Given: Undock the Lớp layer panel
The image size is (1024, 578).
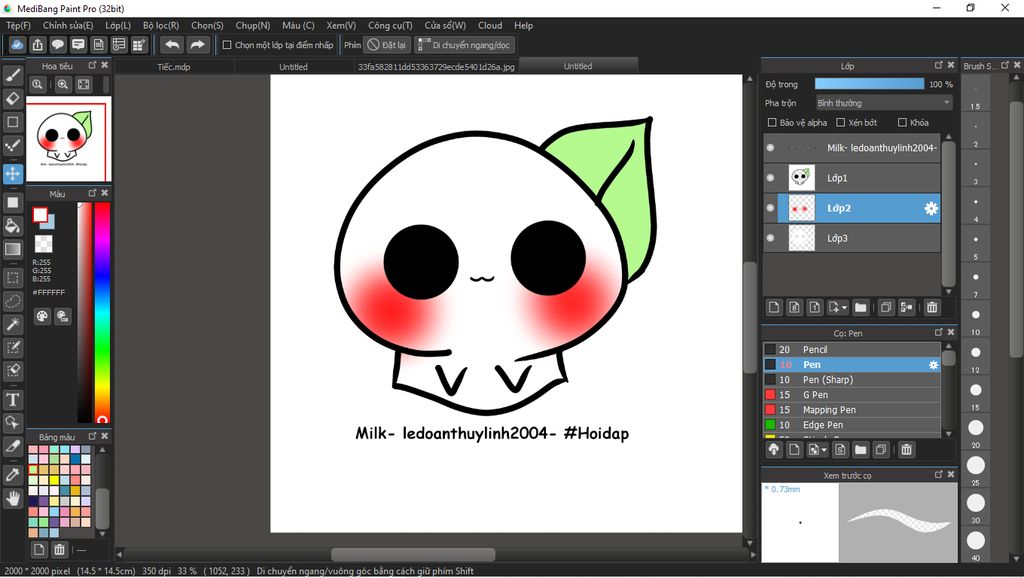Looking at the screenshot, I should pos(938,65).
